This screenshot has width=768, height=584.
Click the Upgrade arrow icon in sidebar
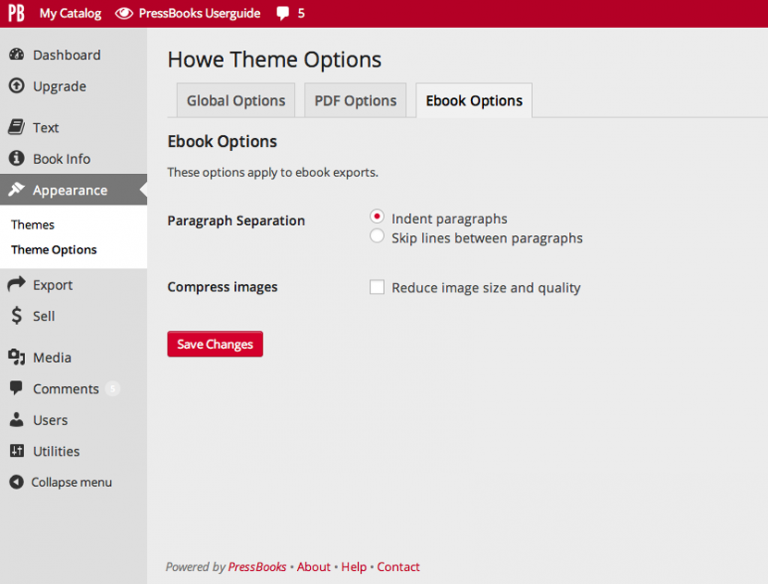[16, 86]
